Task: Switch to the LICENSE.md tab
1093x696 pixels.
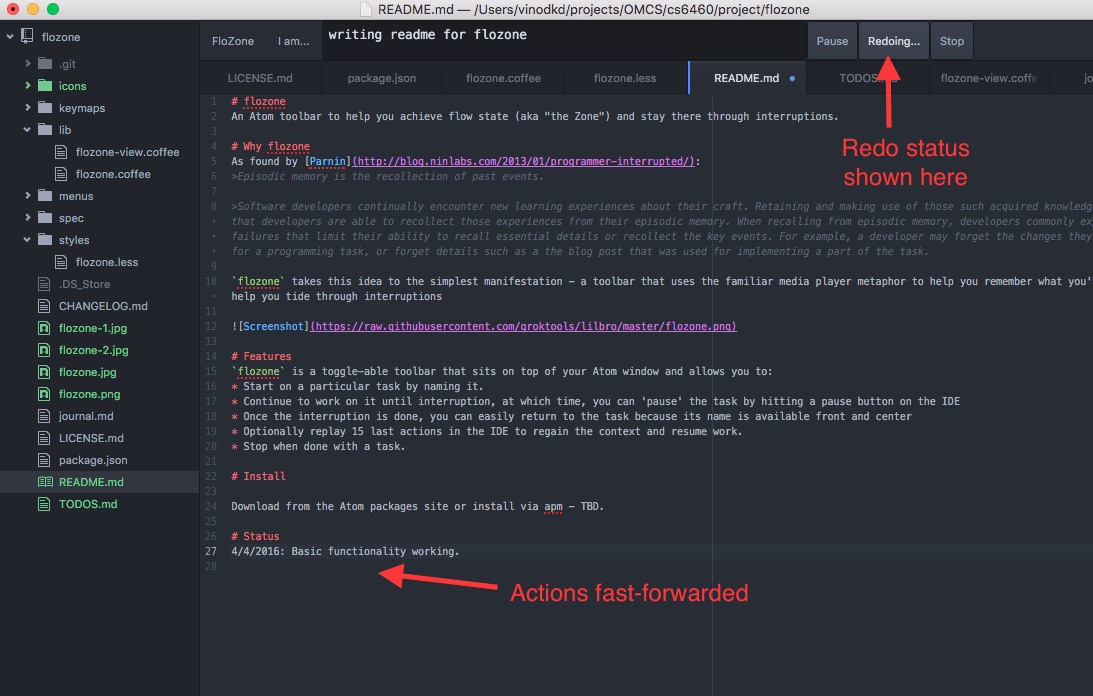Action: 260,78
